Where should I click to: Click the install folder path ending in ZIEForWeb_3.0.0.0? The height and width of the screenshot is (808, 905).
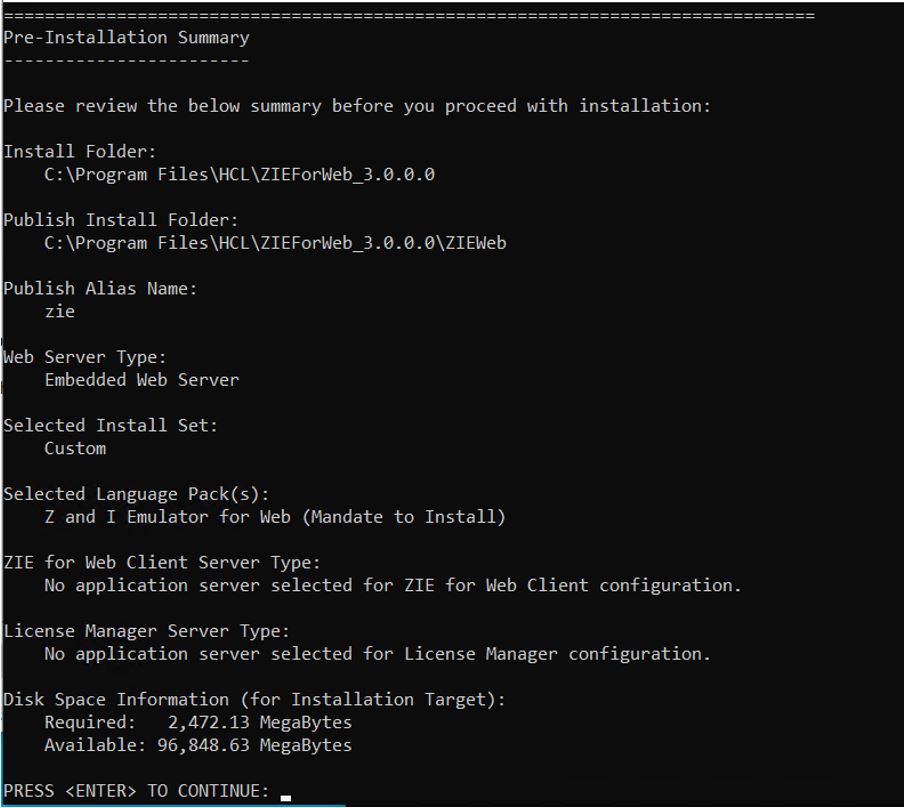click(239, 174)
